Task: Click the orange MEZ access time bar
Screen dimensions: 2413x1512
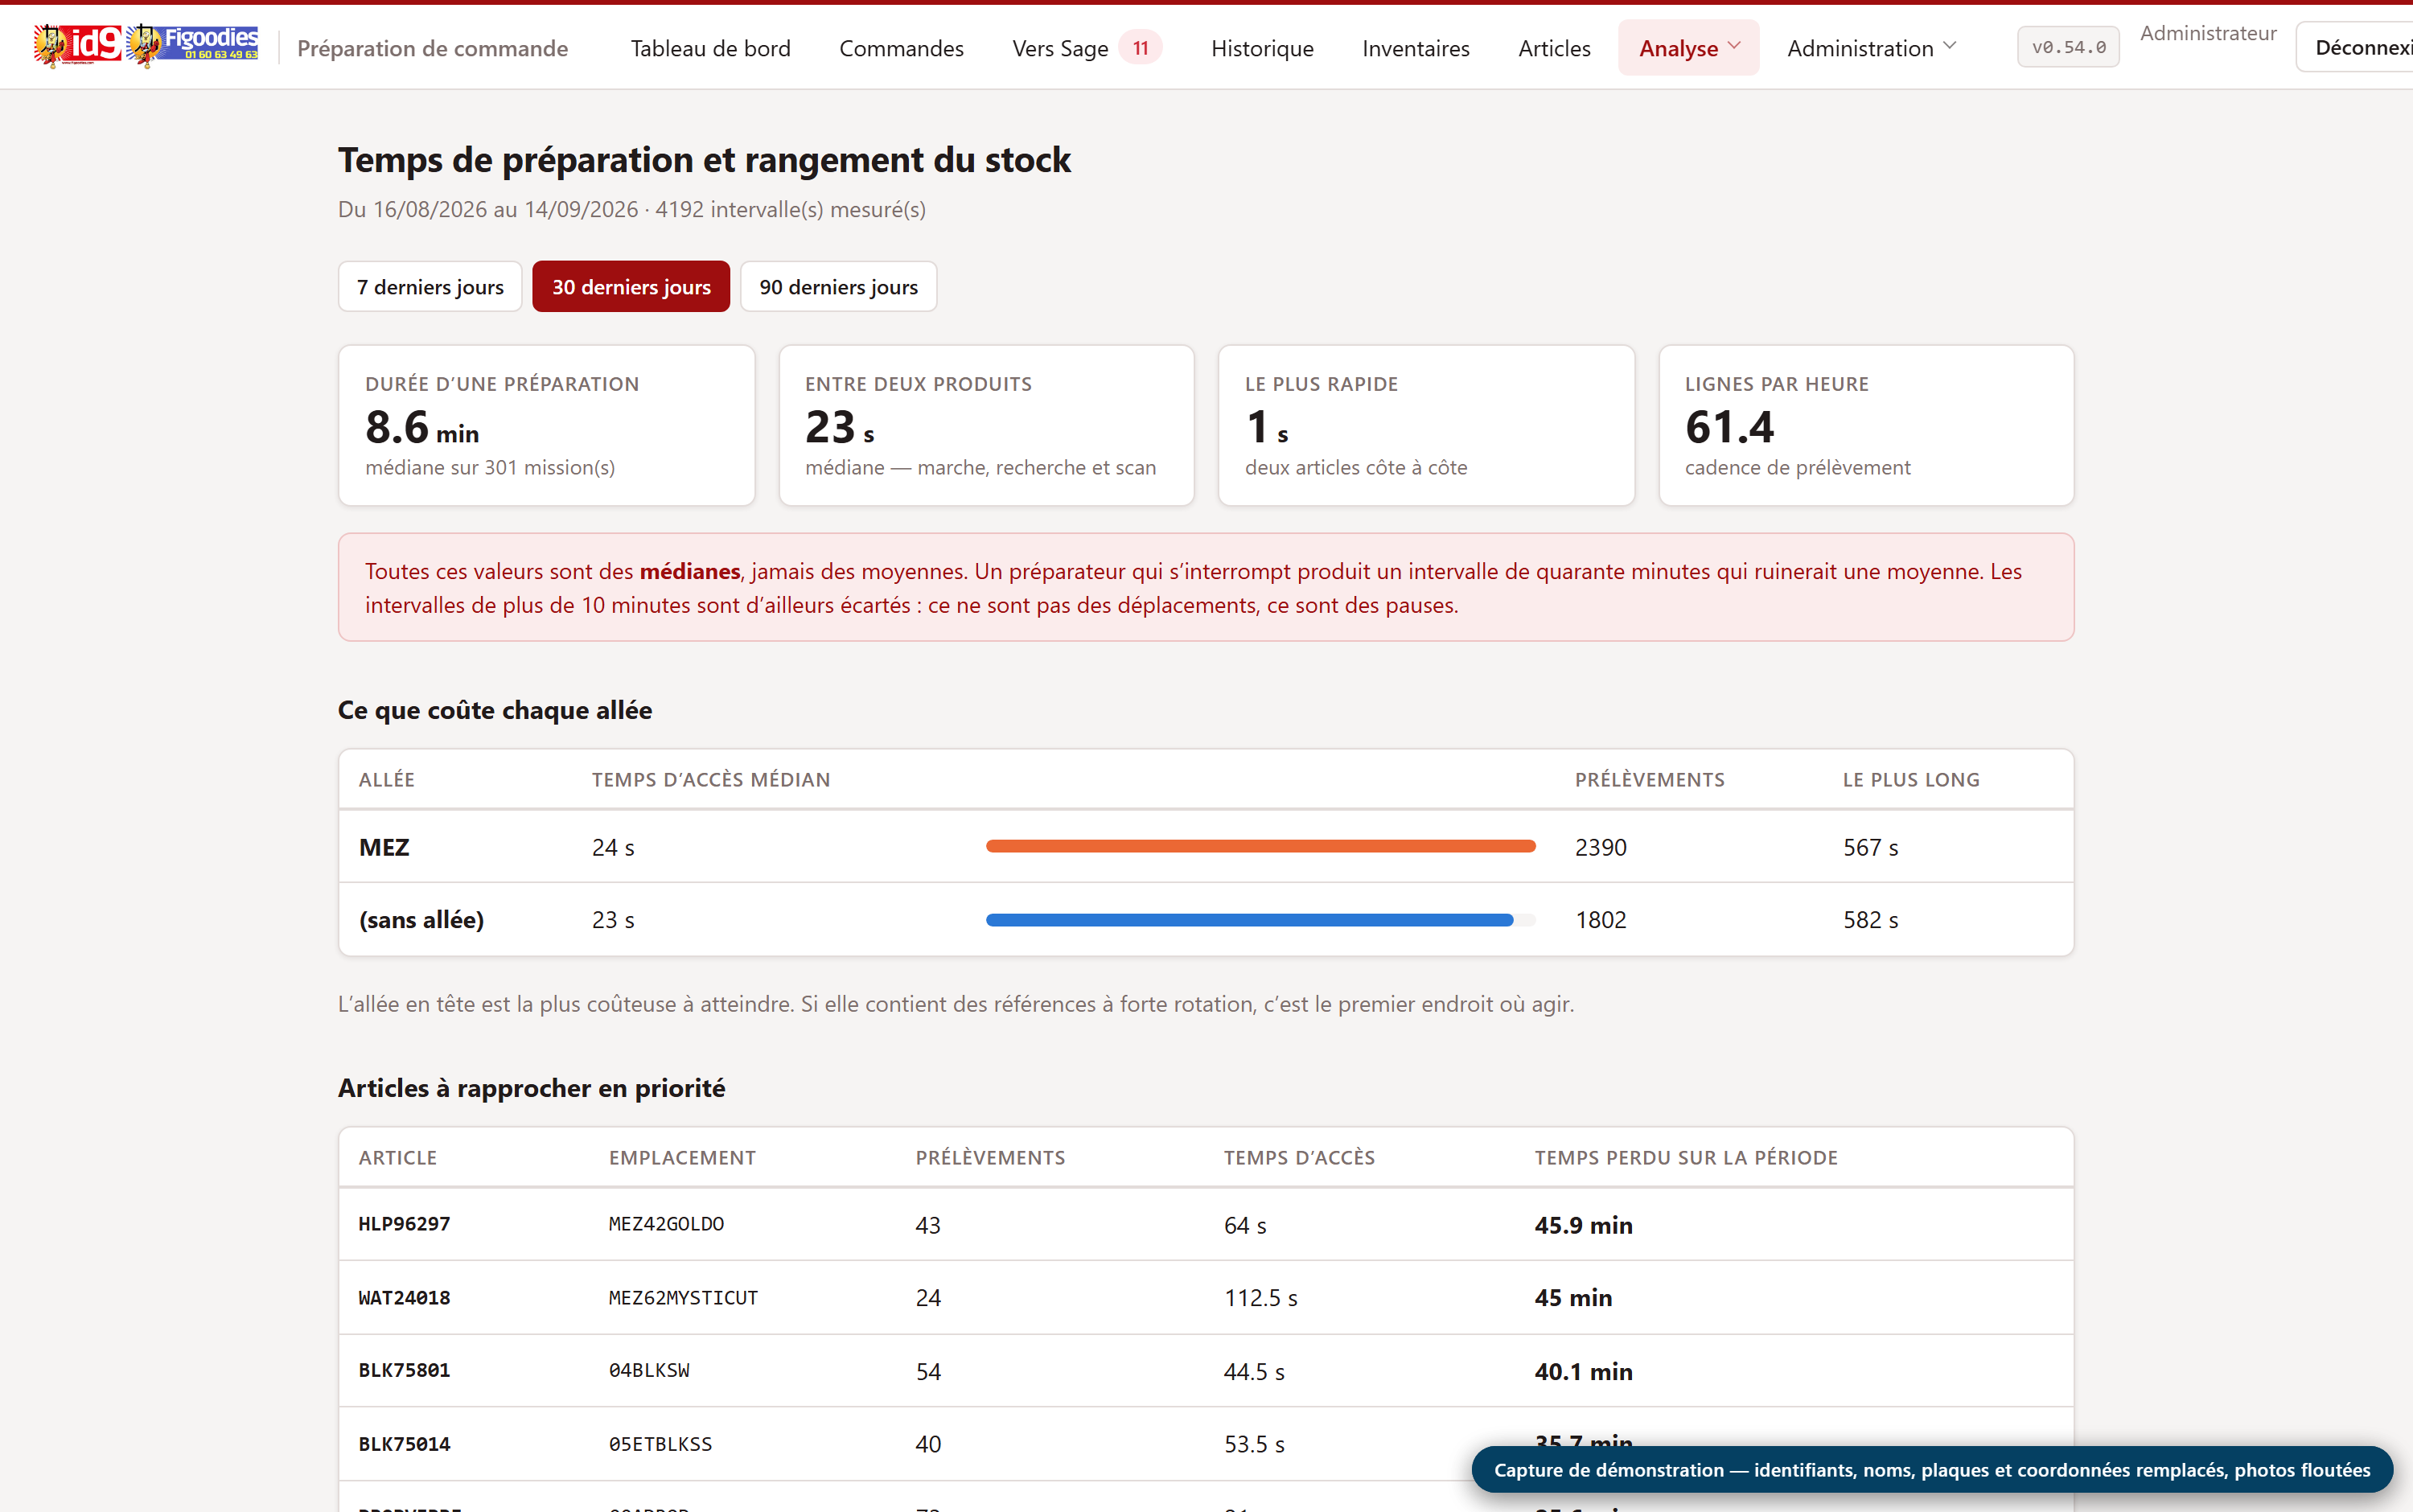Action: (x=1260, y=847)
